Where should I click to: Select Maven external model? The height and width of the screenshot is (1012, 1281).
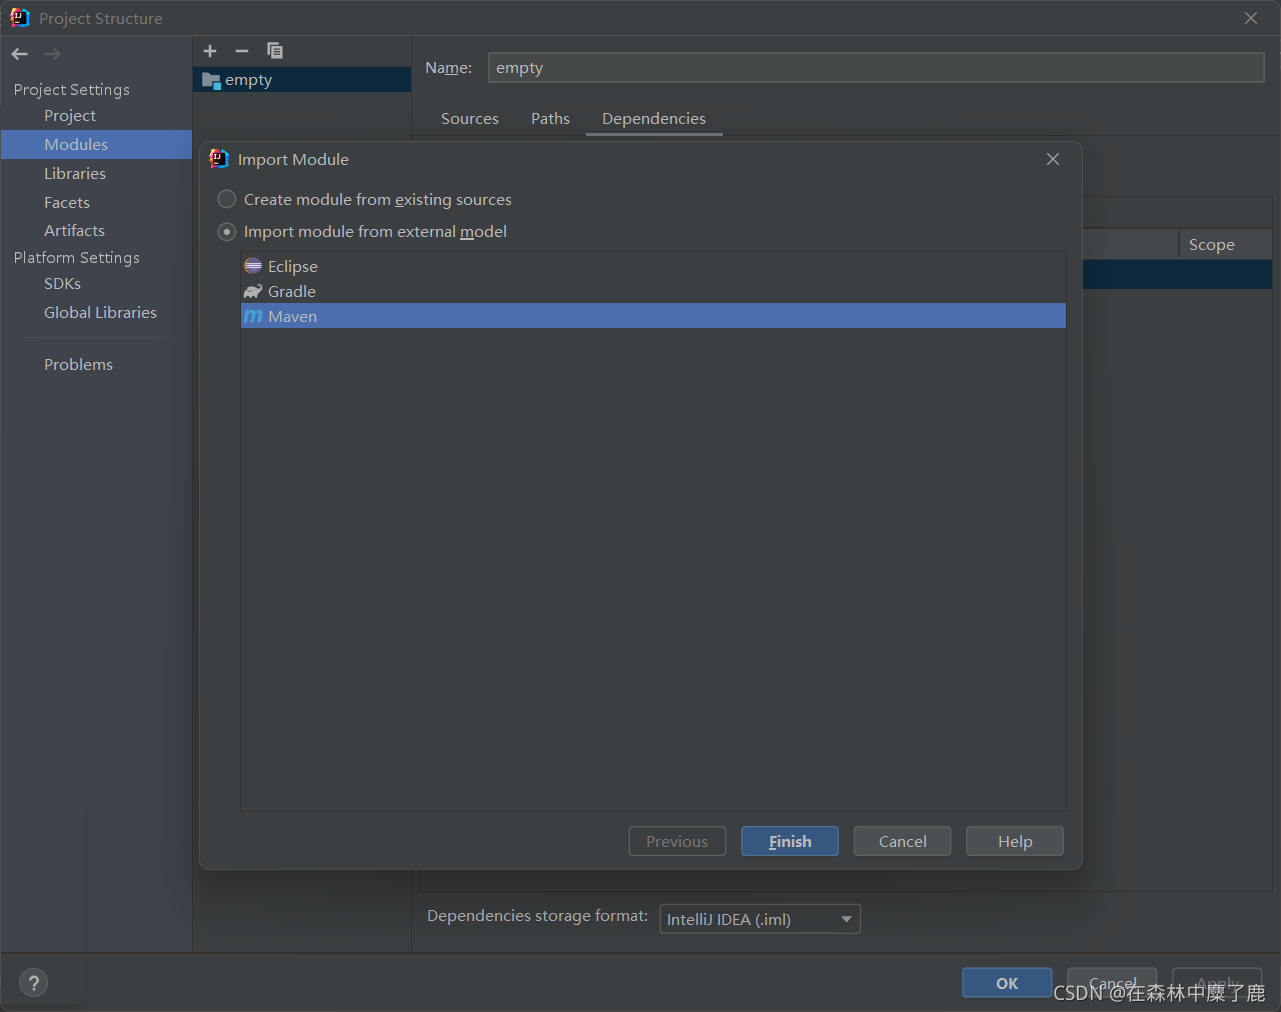click(653, 316)
